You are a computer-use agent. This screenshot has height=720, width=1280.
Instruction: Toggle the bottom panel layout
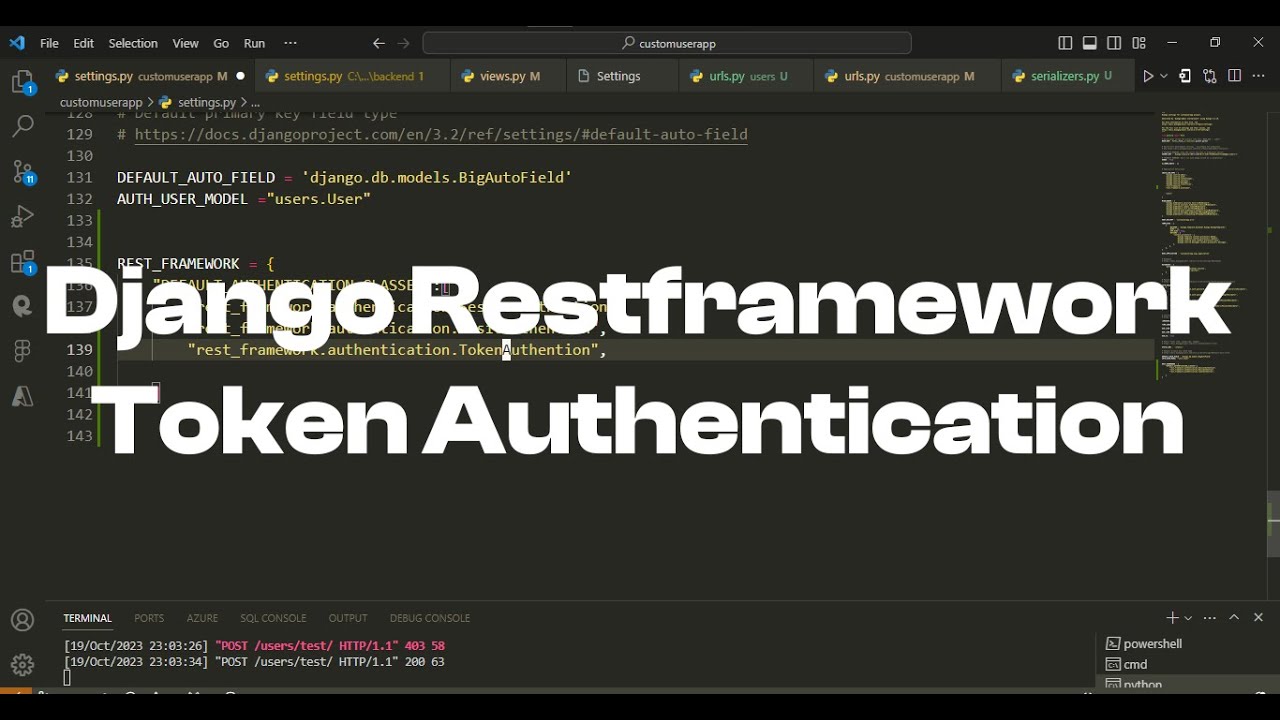coord(1090,43)
